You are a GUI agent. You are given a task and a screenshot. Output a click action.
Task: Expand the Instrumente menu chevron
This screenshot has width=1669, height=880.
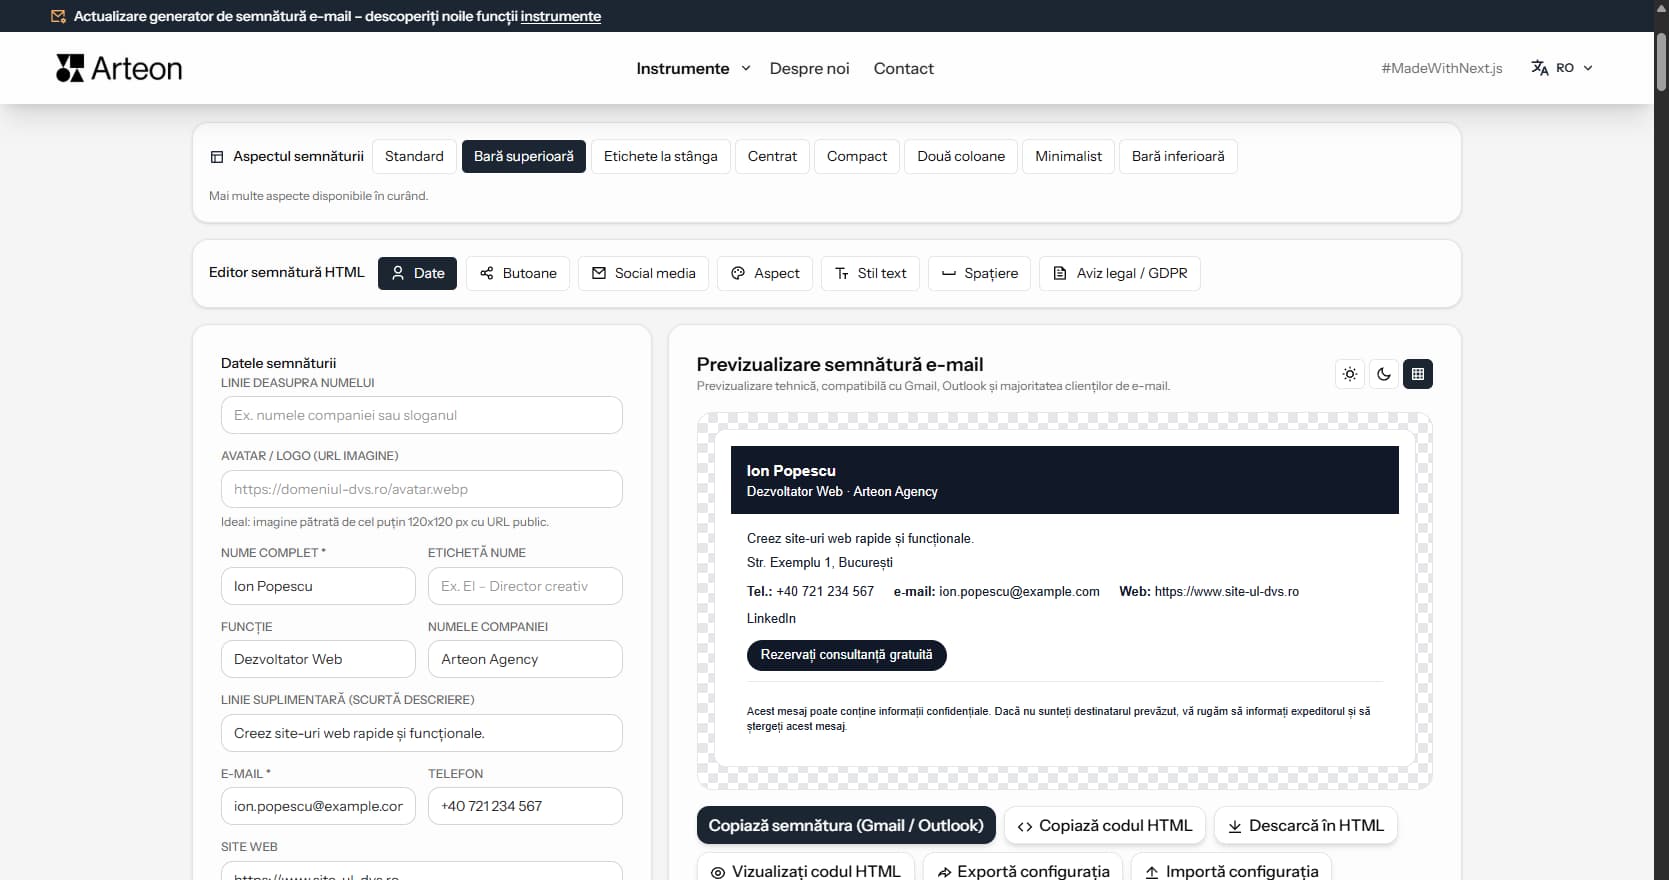tap(746, 68)
